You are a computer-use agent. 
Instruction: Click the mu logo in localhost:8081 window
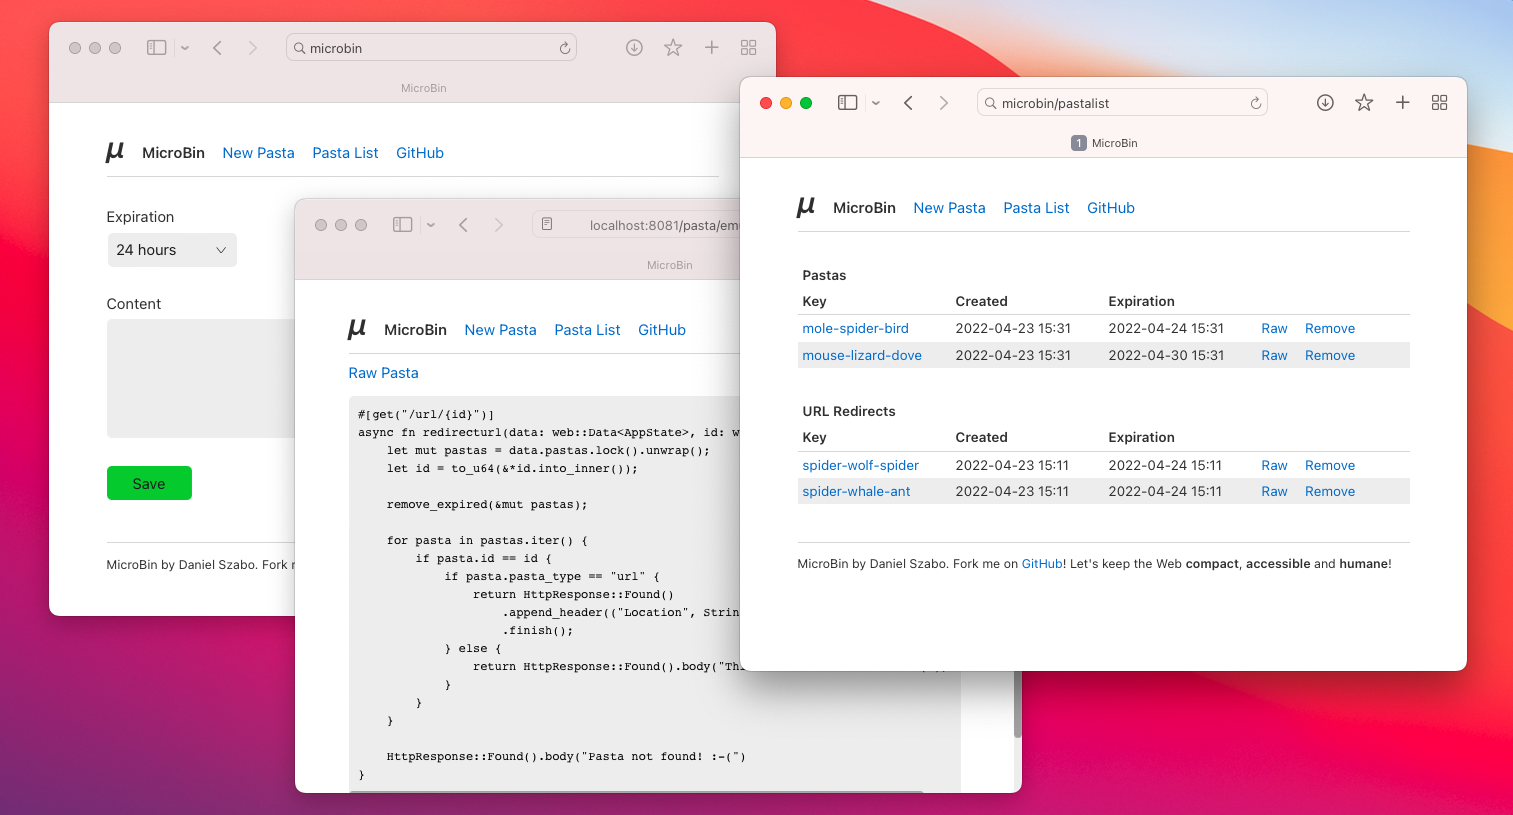click(x=357, y=329)
